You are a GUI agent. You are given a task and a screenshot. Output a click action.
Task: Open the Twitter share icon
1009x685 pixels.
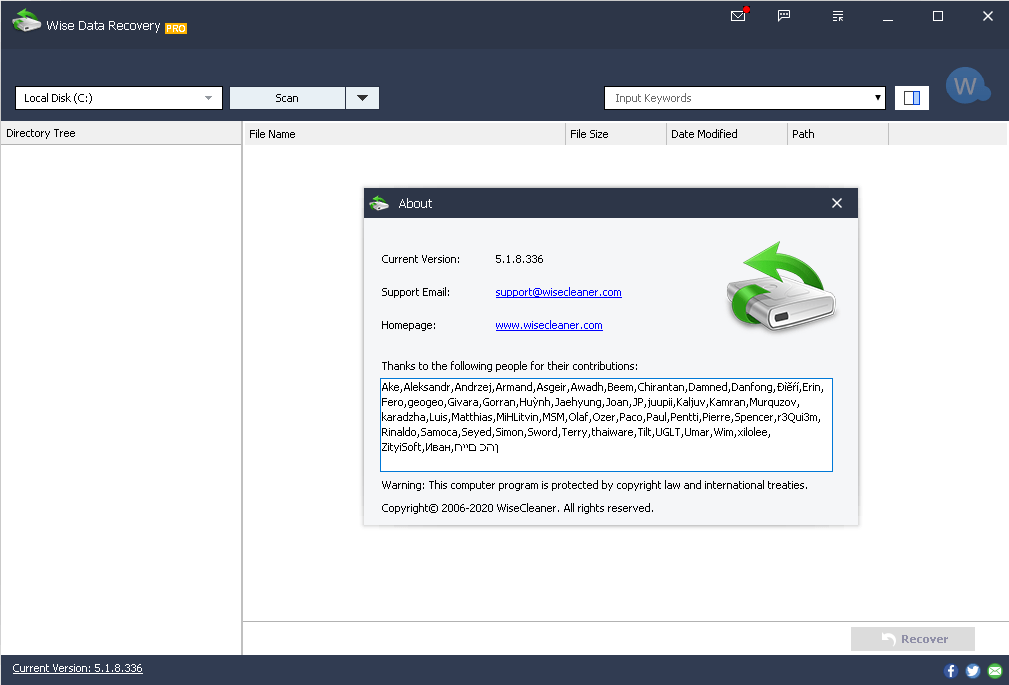pos(973,671)
